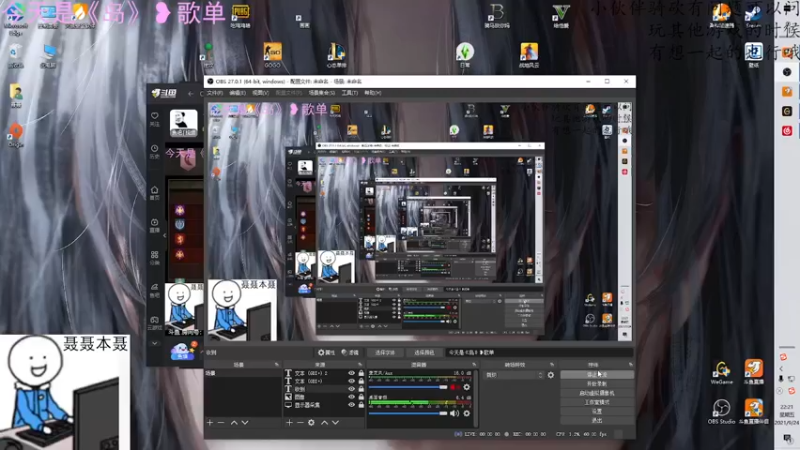This screenshot has width=800, height=450.
Task: Add a new scene with the plus icon in the Scenes panel
Action: coord(210,422)
